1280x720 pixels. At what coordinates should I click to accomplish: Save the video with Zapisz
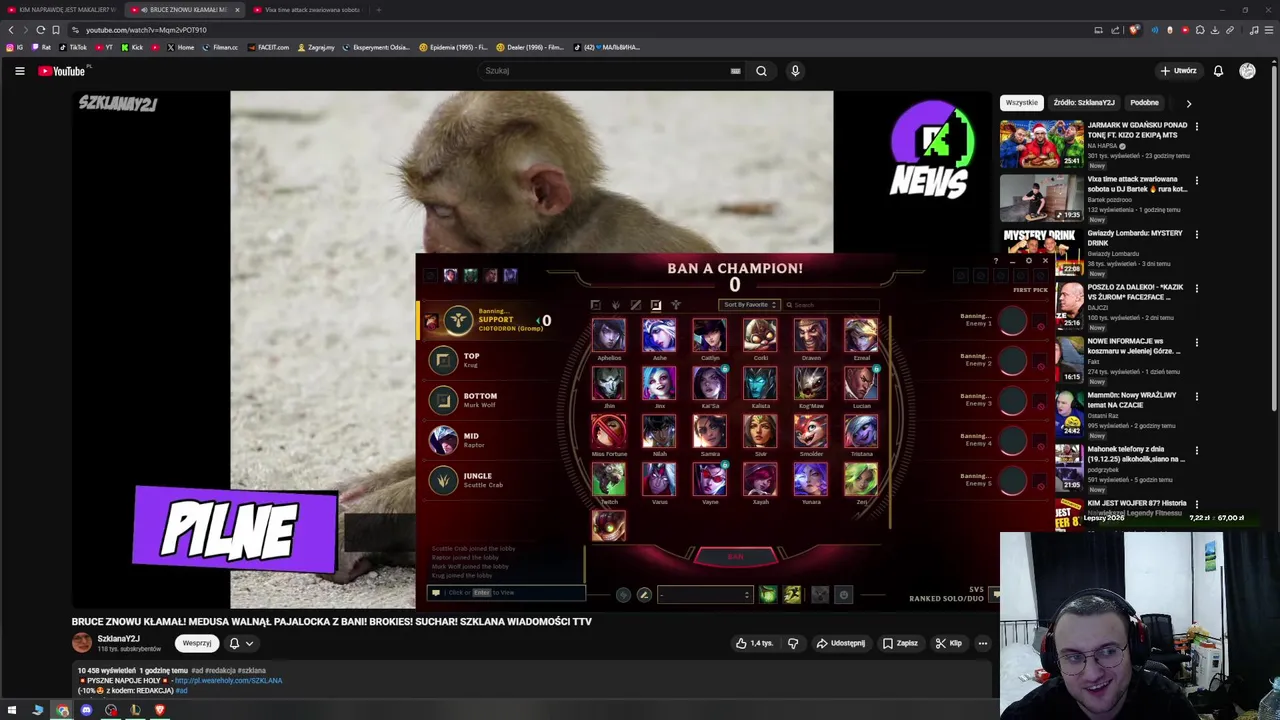pyautogui.click(x=900, y=643)
